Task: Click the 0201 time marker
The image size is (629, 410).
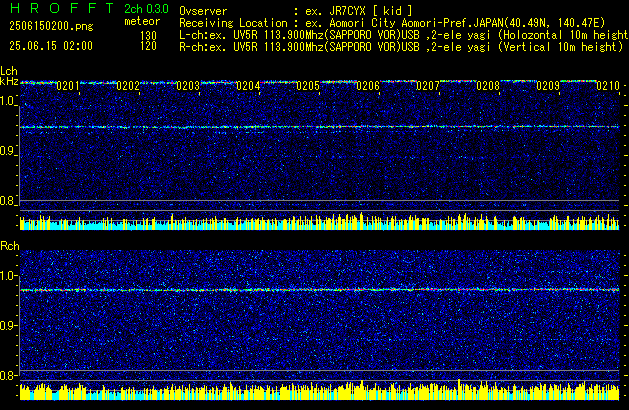Action: (68, 86)
